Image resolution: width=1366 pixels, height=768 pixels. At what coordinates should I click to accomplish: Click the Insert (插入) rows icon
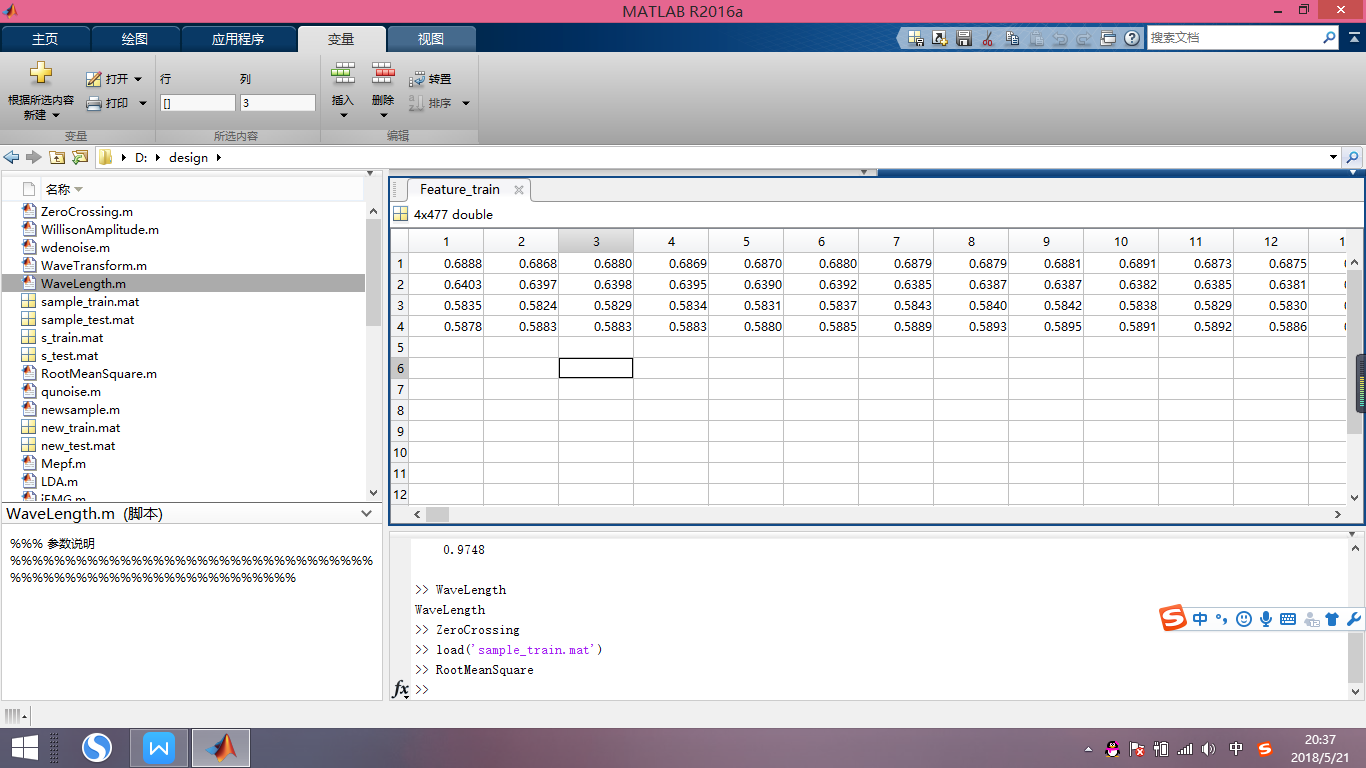(x=343, y=74)
